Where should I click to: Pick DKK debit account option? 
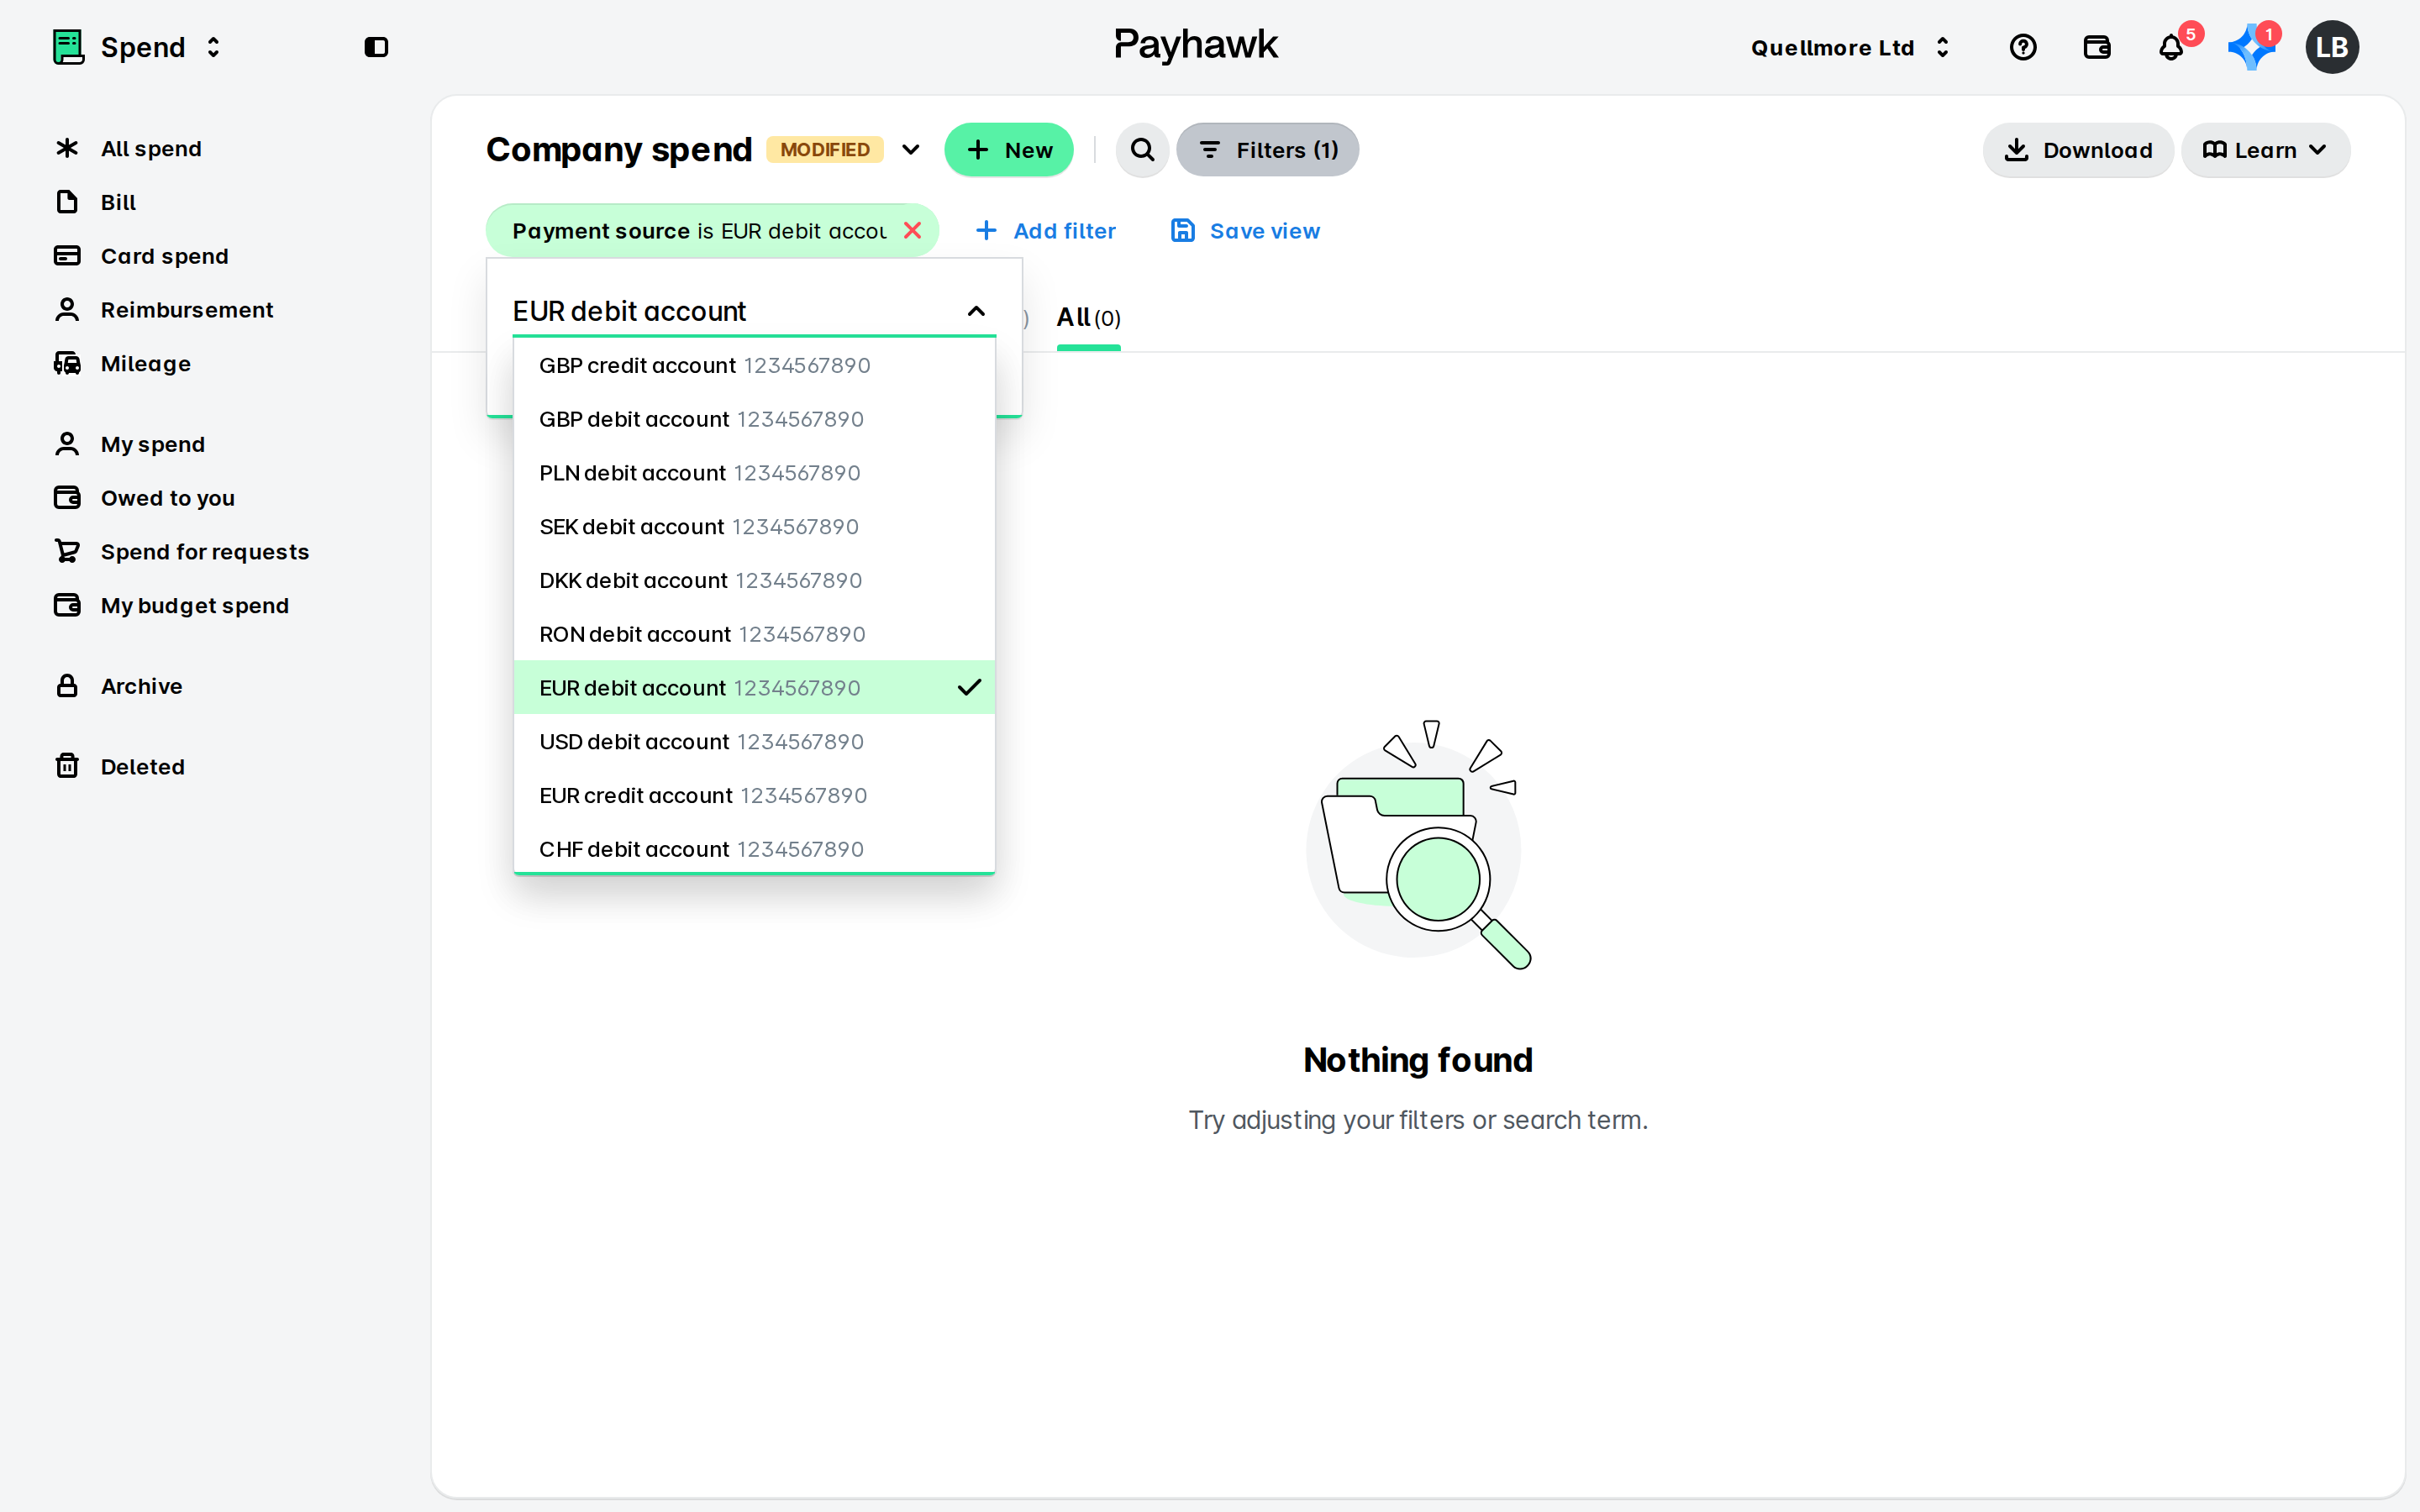click(x=754, y=580)
